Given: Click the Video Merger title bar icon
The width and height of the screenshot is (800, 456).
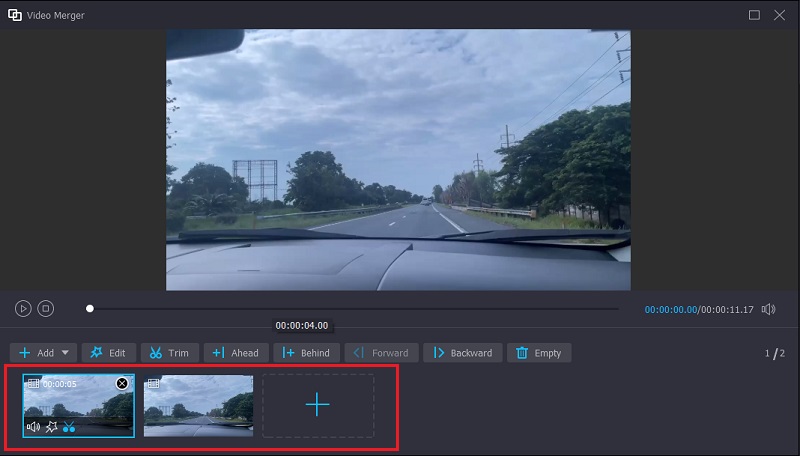Looking at the screenshot, I should click(x=15, y=15).
